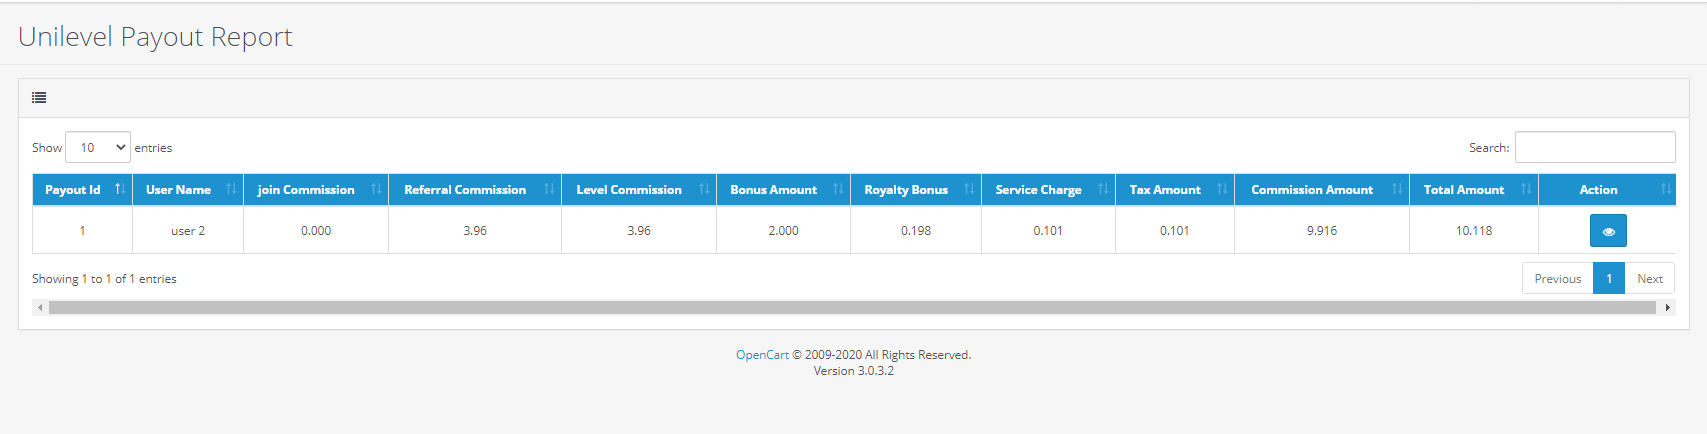Sort by Royalty Bonus column

[x=915, y=190]
